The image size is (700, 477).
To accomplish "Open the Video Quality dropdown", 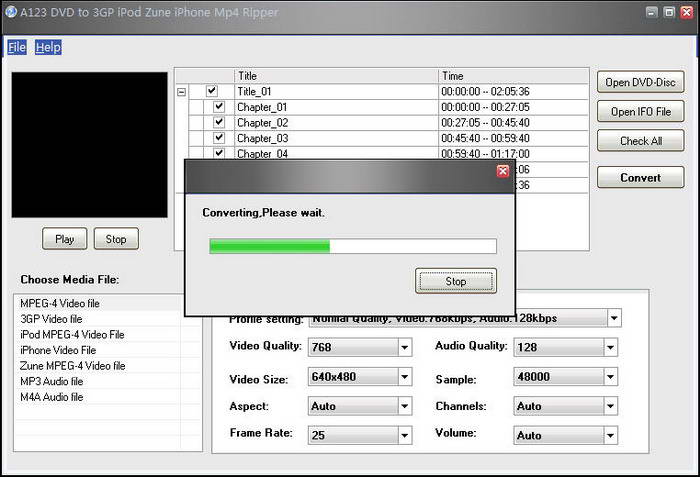I will pos(404,347).
